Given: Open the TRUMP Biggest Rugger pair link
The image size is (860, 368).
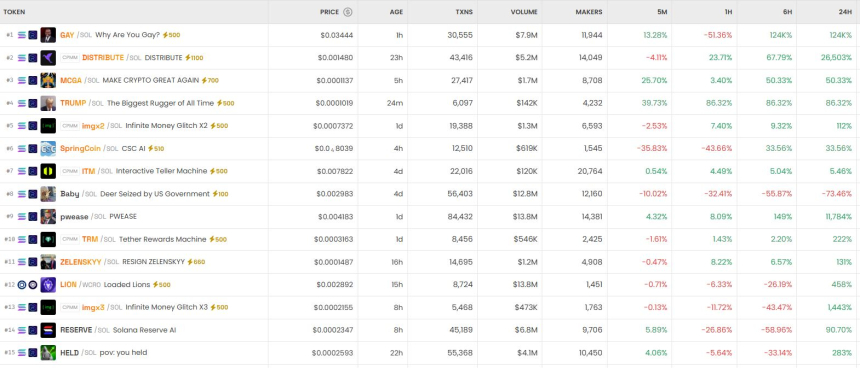Looking at the screenshot, I should click(137, 103).
